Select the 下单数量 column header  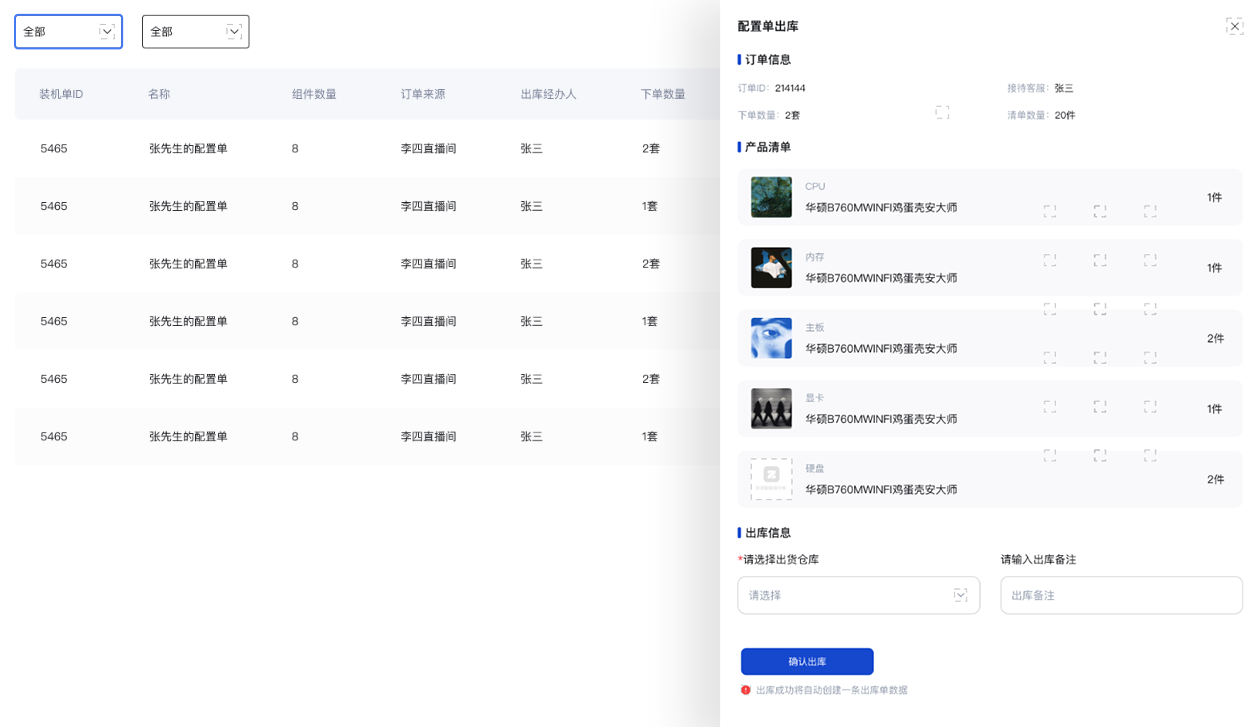663,94
